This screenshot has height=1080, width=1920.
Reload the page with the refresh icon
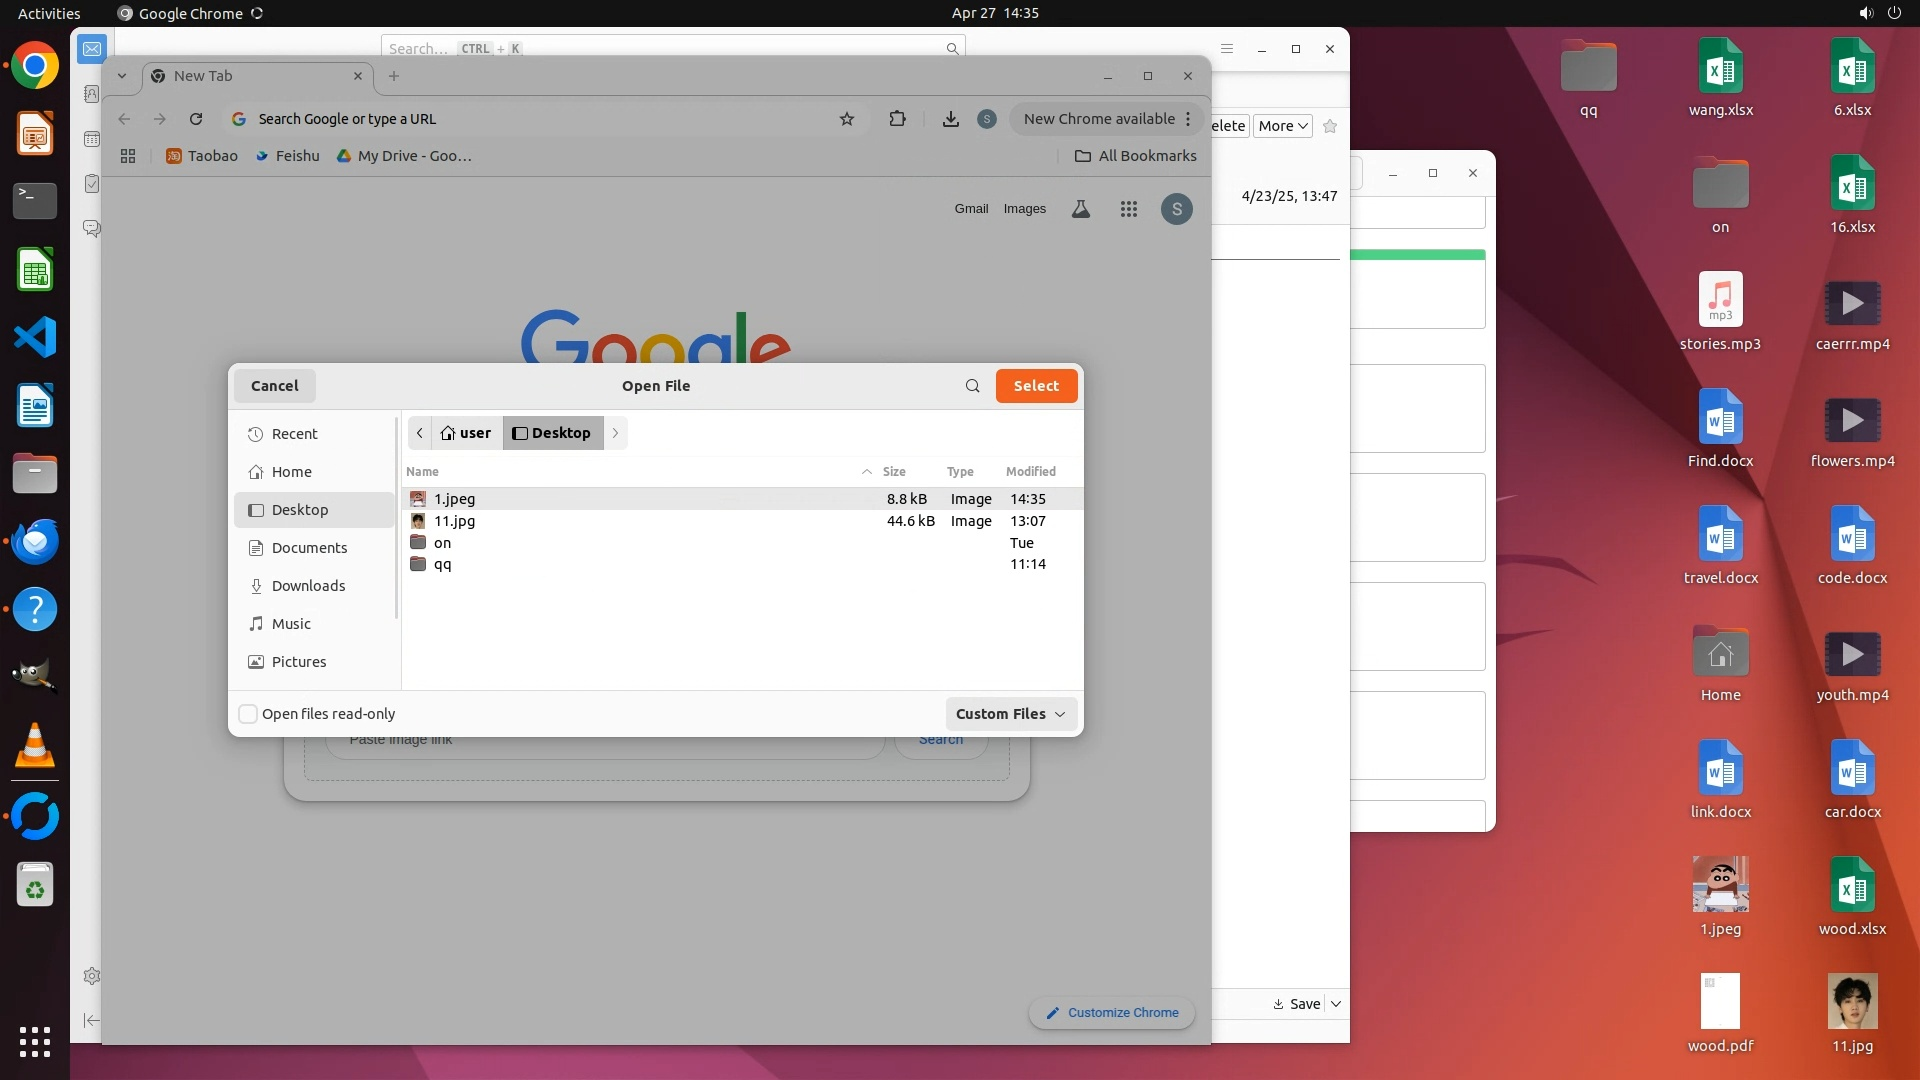coord(196,119)
